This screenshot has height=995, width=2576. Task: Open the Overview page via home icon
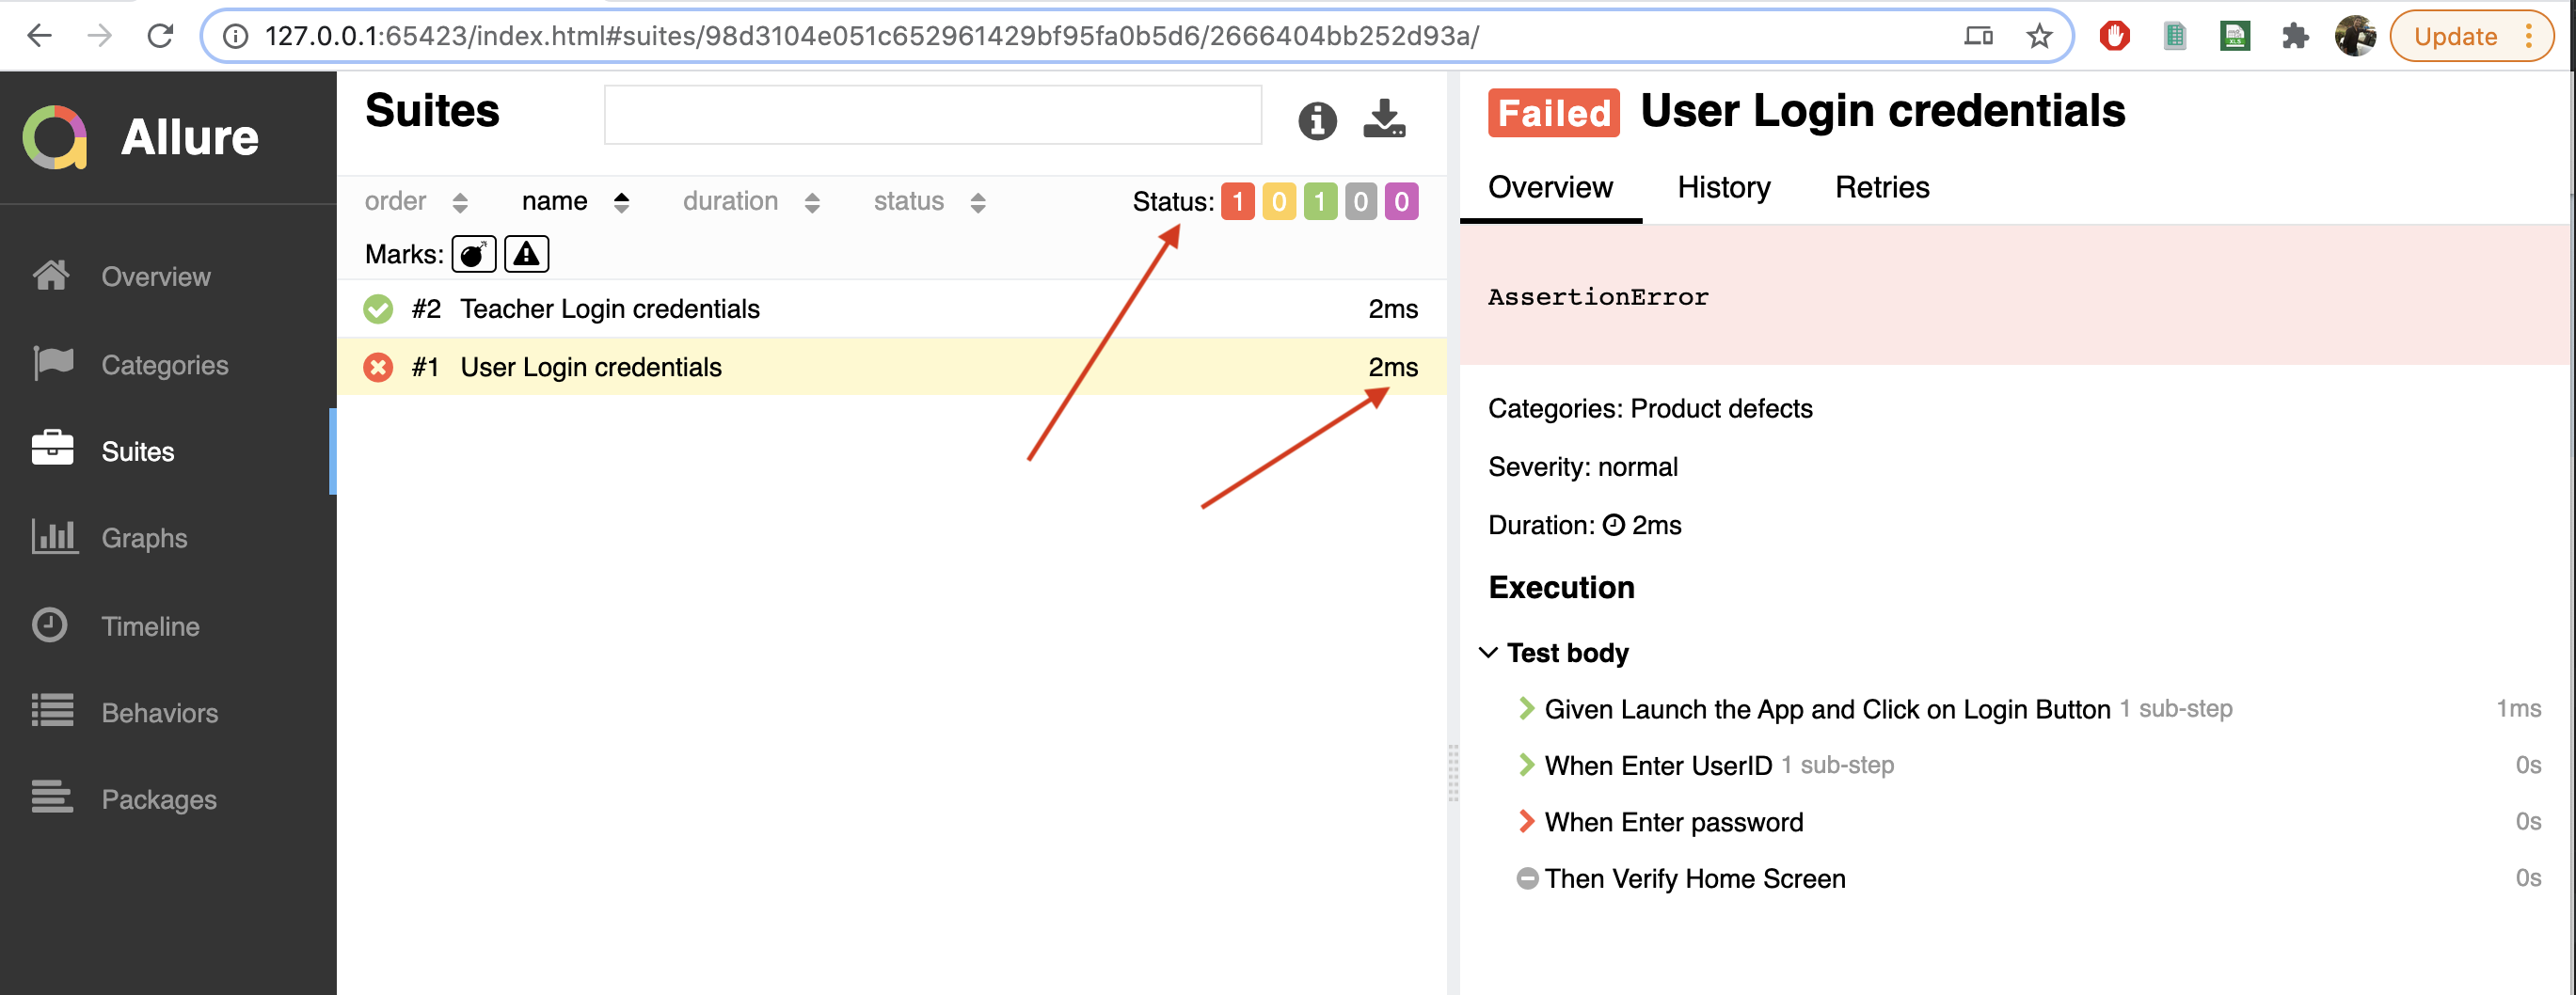point(52,276)
